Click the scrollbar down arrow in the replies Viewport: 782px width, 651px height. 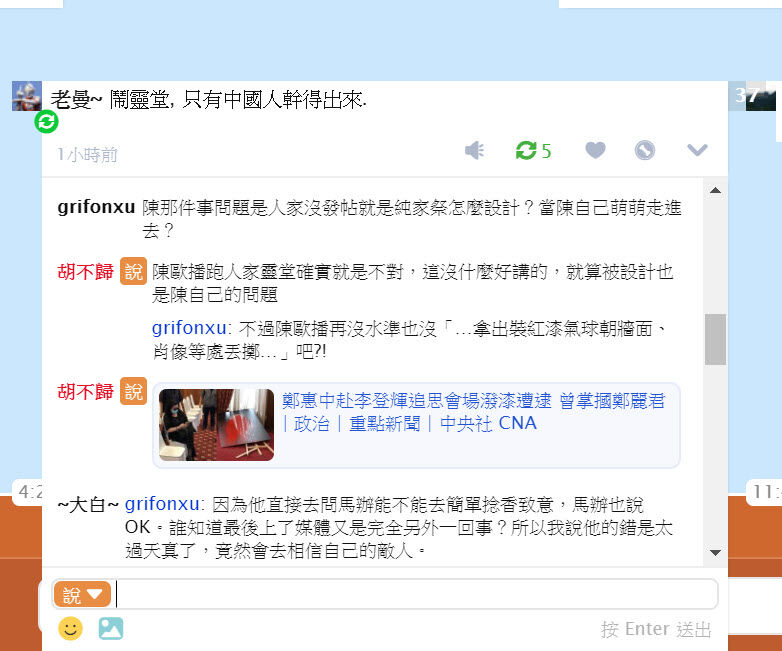pos(715,553)
